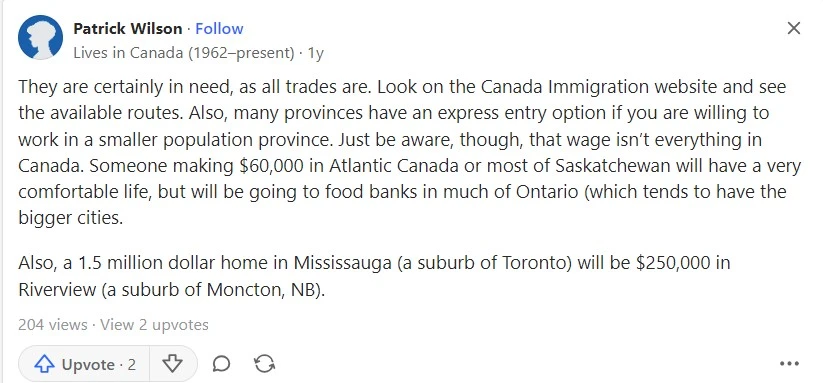Click the '$60,000' figure in the text
Screen dimensions: 823x383
tap(271, 165)
